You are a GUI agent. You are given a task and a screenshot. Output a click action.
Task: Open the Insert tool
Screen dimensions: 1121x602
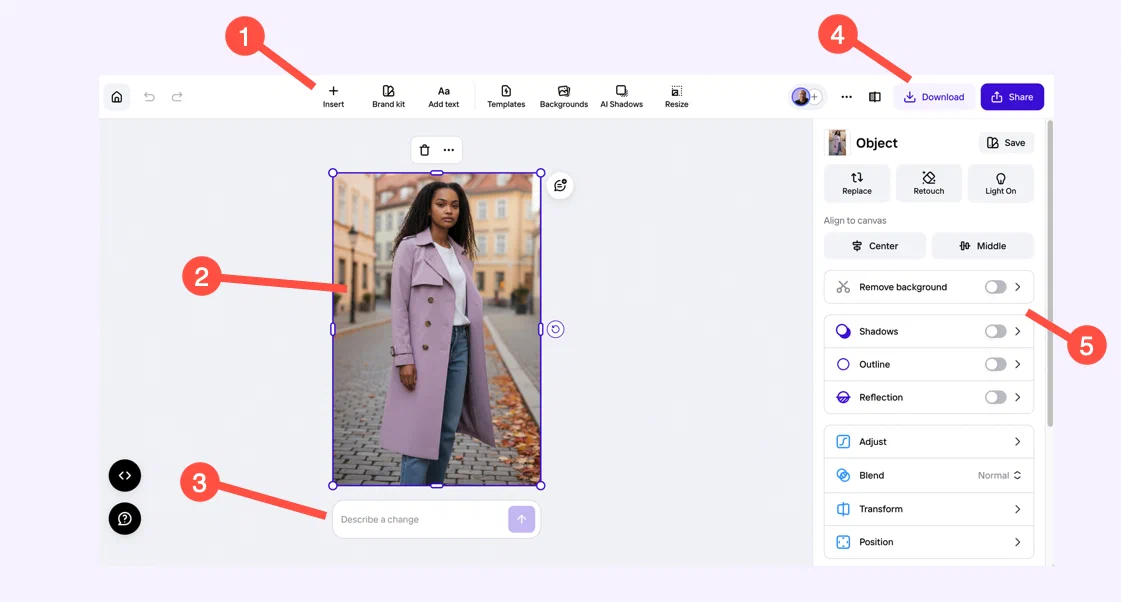(x=333, y=97)
